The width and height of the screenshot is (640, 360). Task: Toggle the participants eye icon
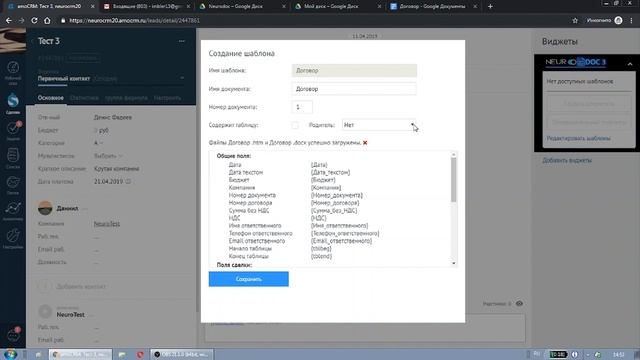pos(519,304)
